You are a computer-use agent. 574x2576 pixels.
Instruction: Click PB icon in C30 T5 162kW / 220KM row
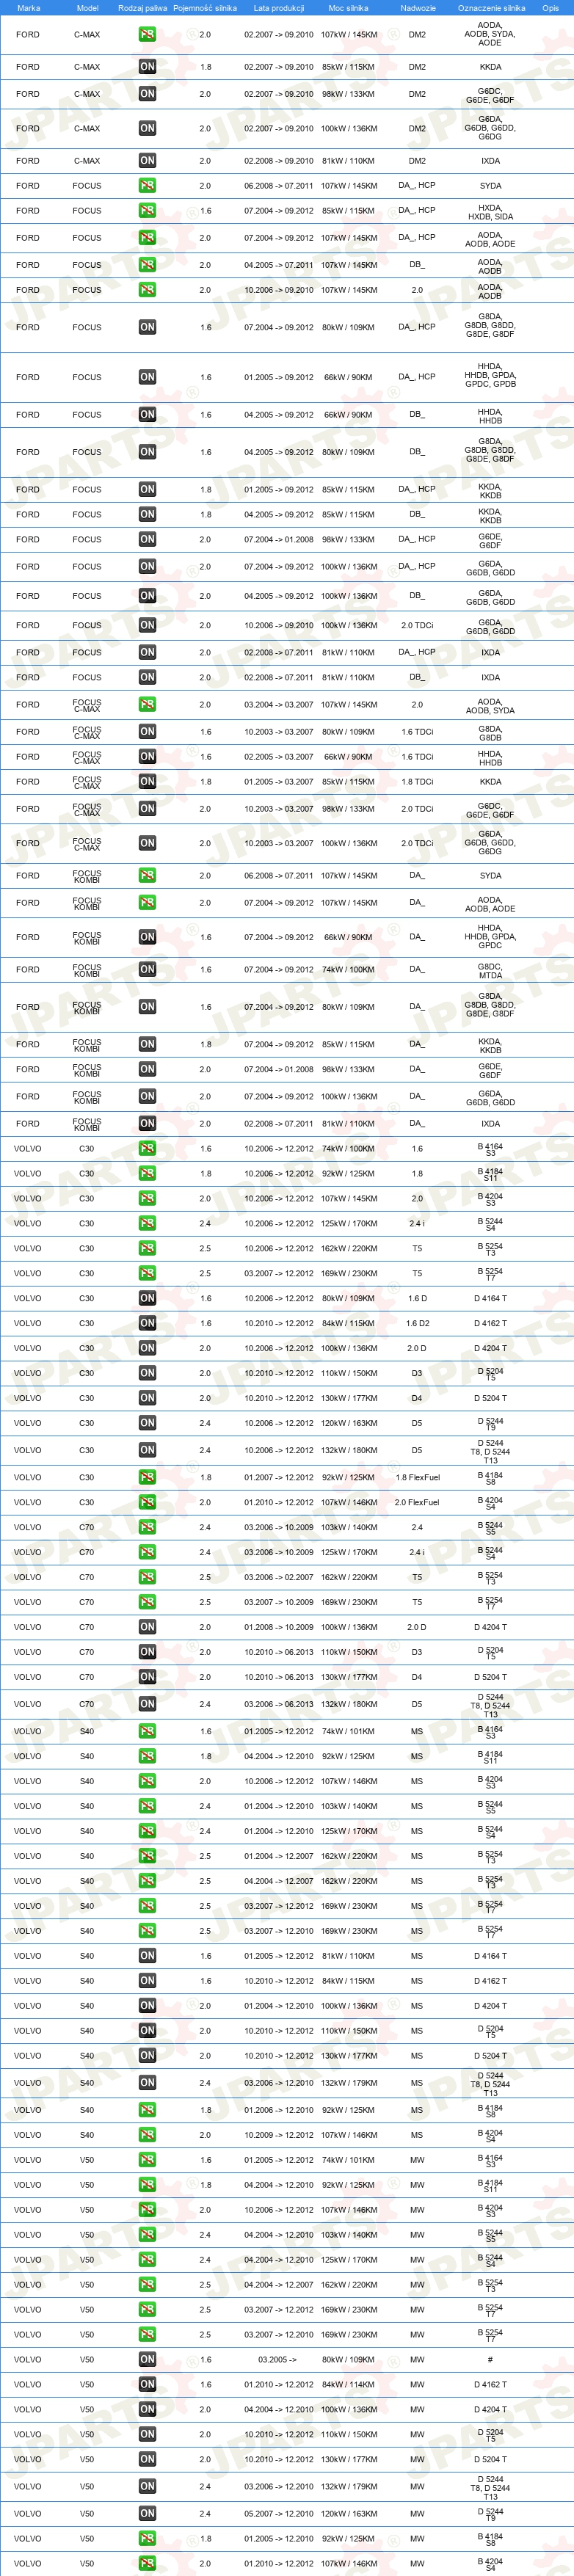point(147,1249)
